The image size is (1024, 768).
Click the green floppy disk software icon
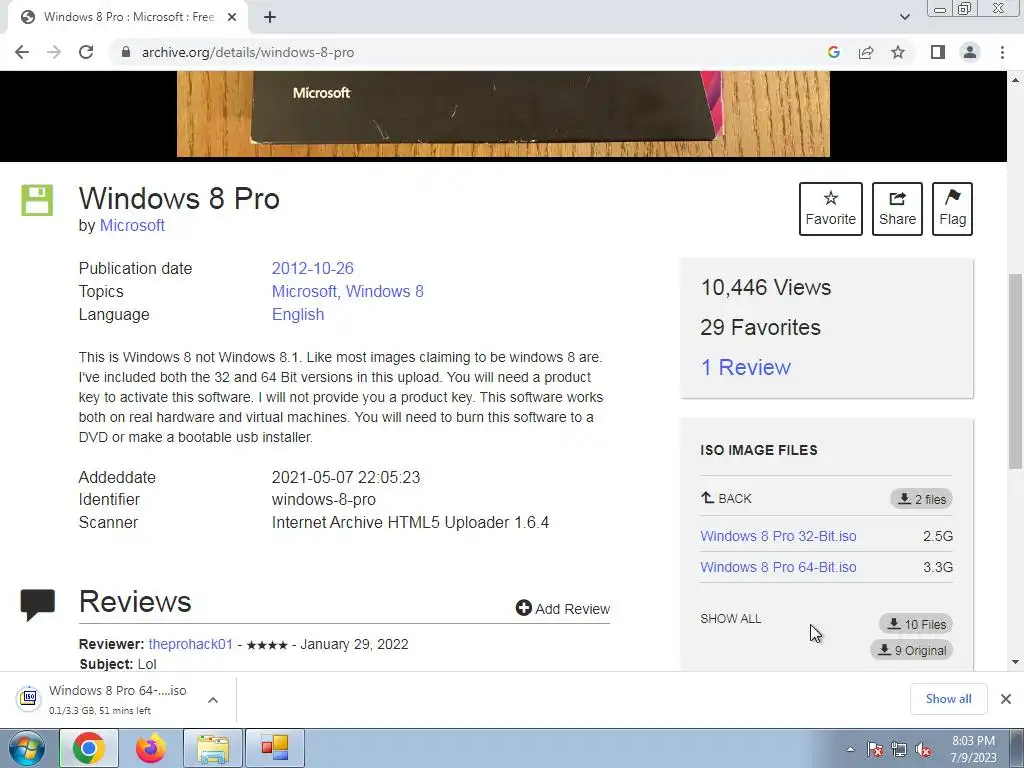point(37,200)
